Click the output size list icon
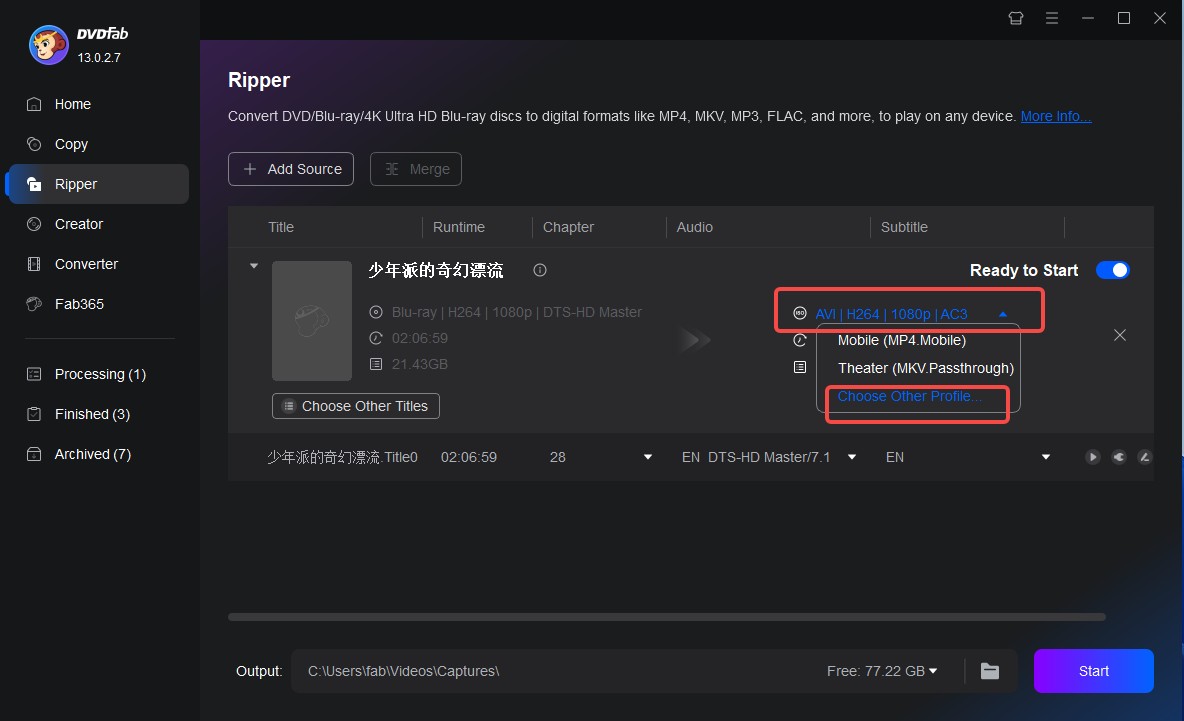1184x721 pixels. (800, 368)
